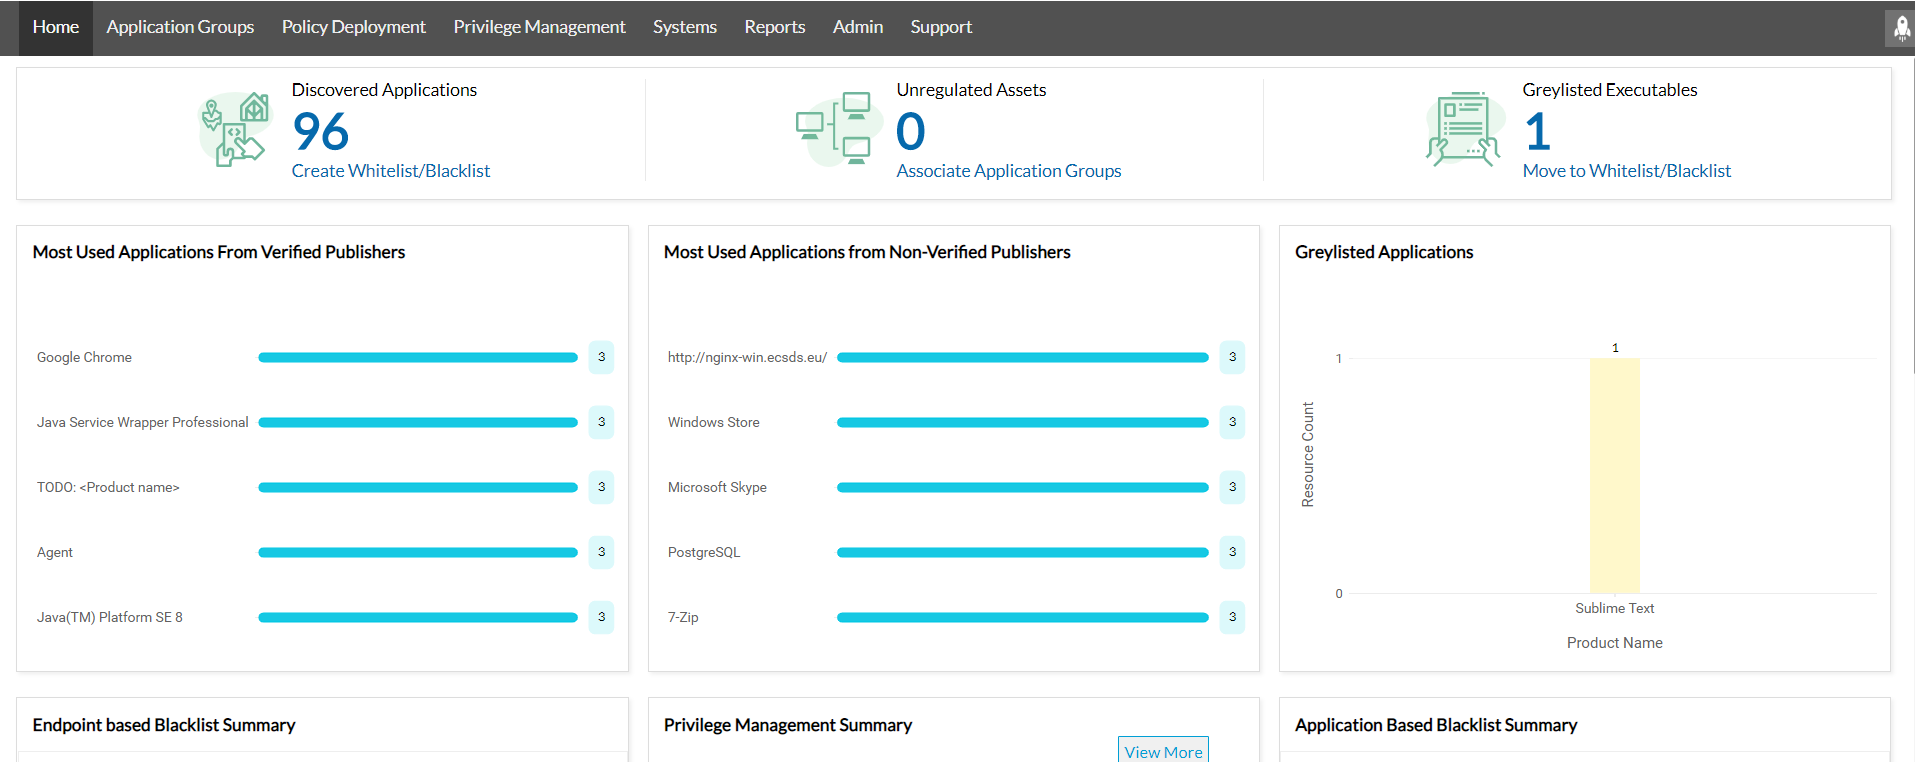This screenshot has height=765, width=1915.
Task: Open the Support menu
Action: tap(940, 27)
